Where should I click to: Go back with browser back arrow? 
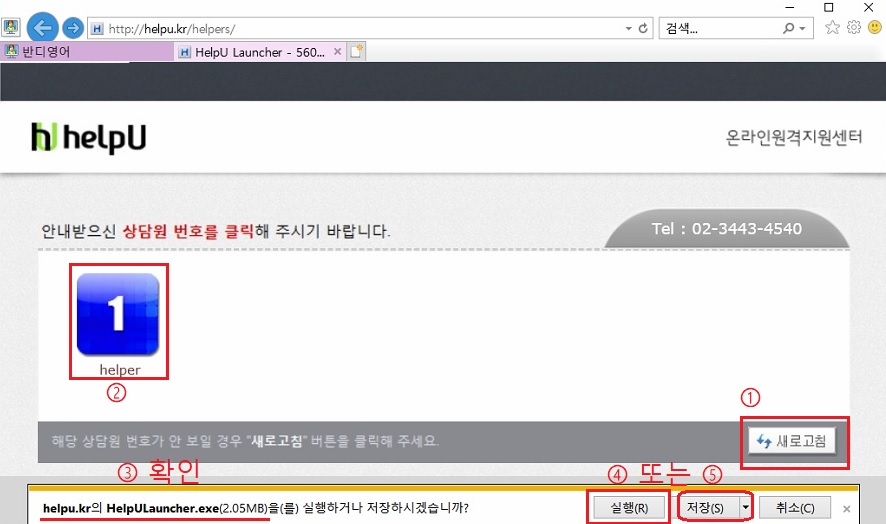[42, 27]
